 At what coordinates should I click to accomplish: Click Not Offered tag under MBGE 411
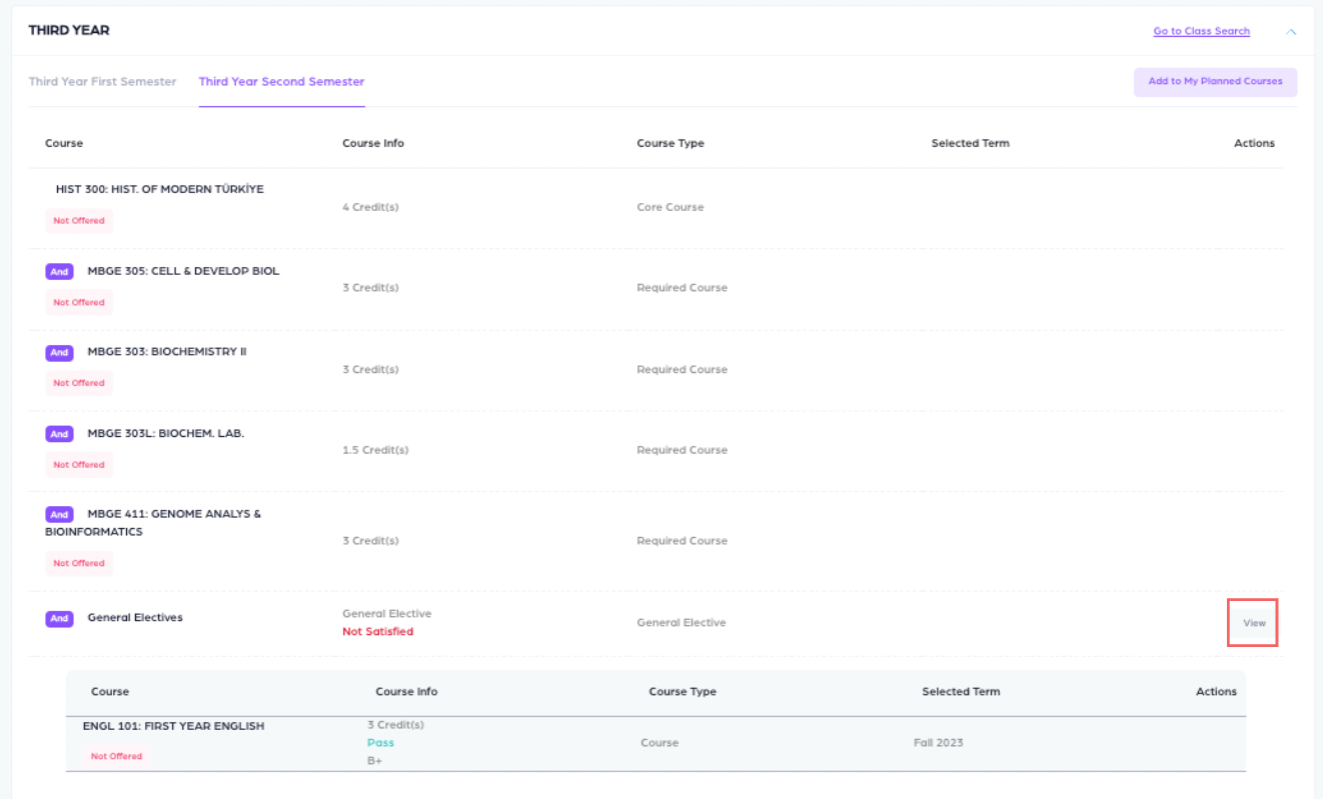tap(79, 564)
